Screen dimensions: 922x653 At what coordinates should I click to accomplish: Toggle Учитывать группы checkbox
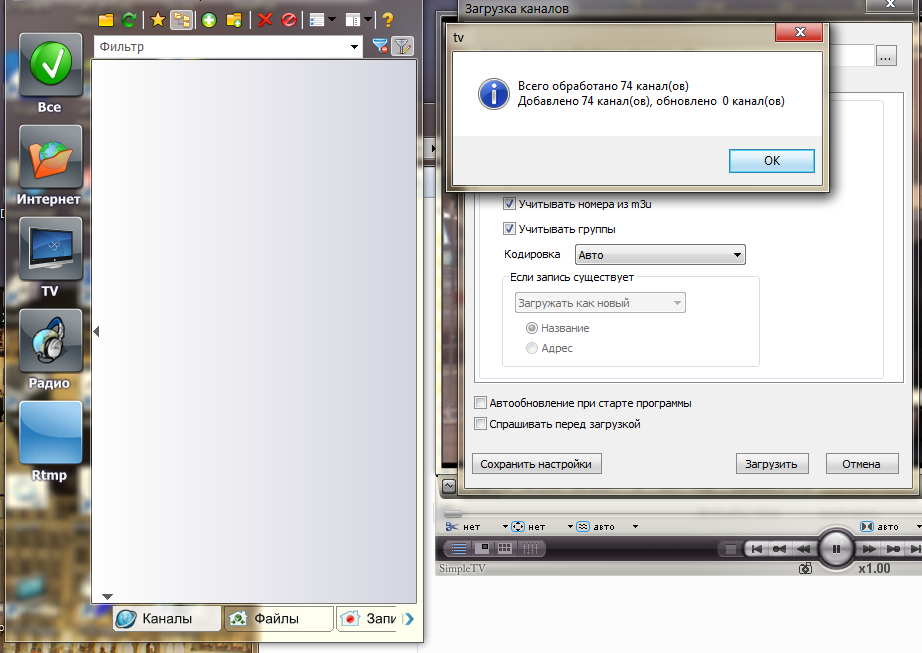point(509,229)
